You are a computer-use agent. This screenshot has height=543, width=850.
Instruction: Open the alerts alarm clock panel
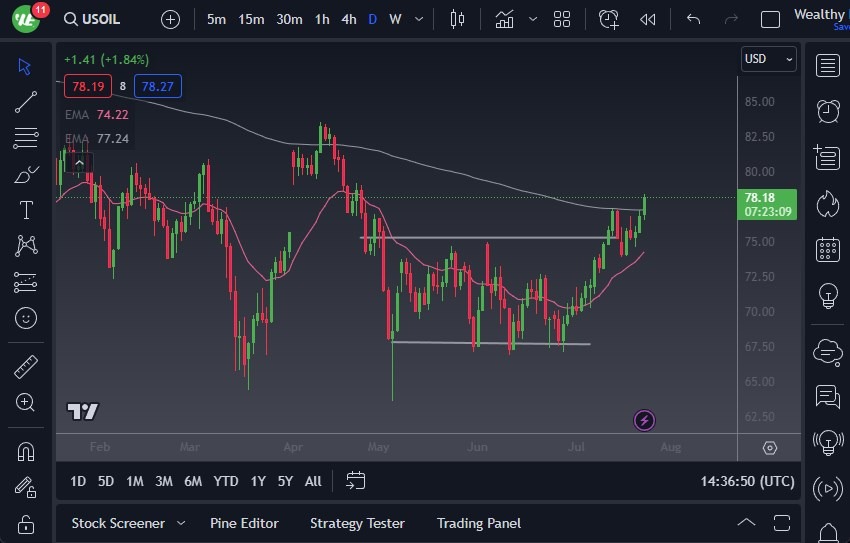827,111
